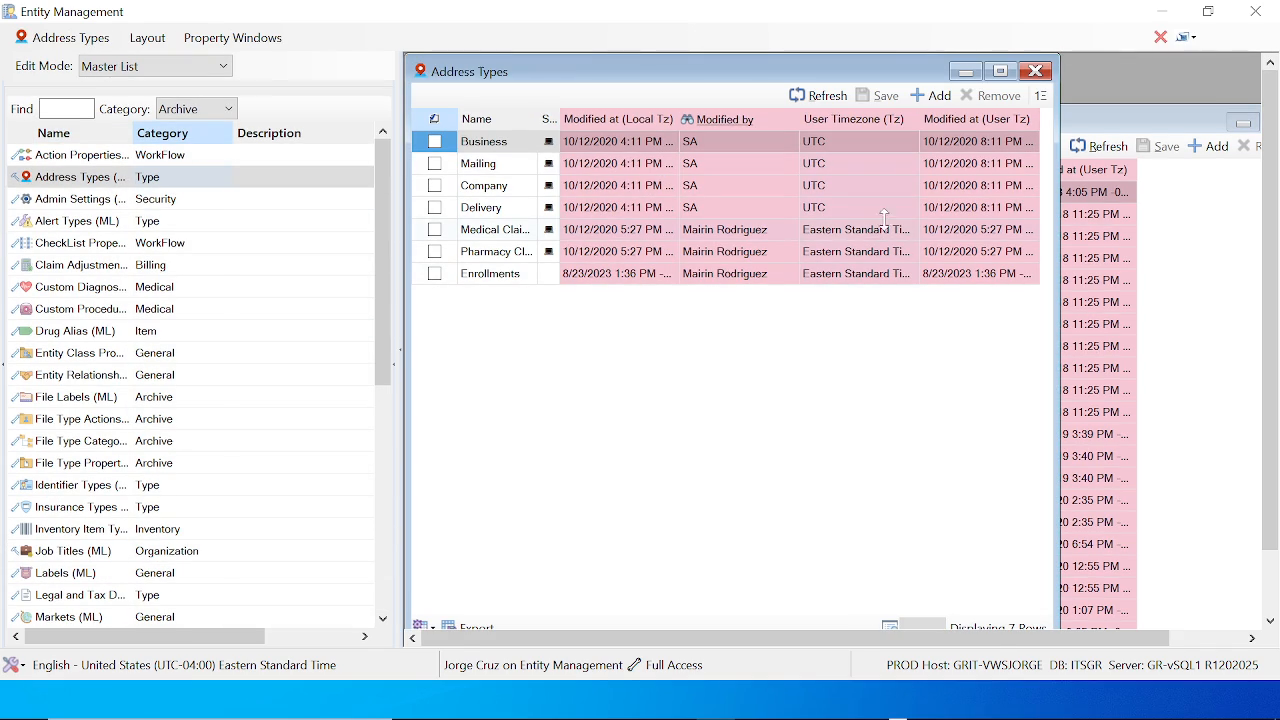
Task: Tick the Enrollments row checkbox
Action: (435, 274)
